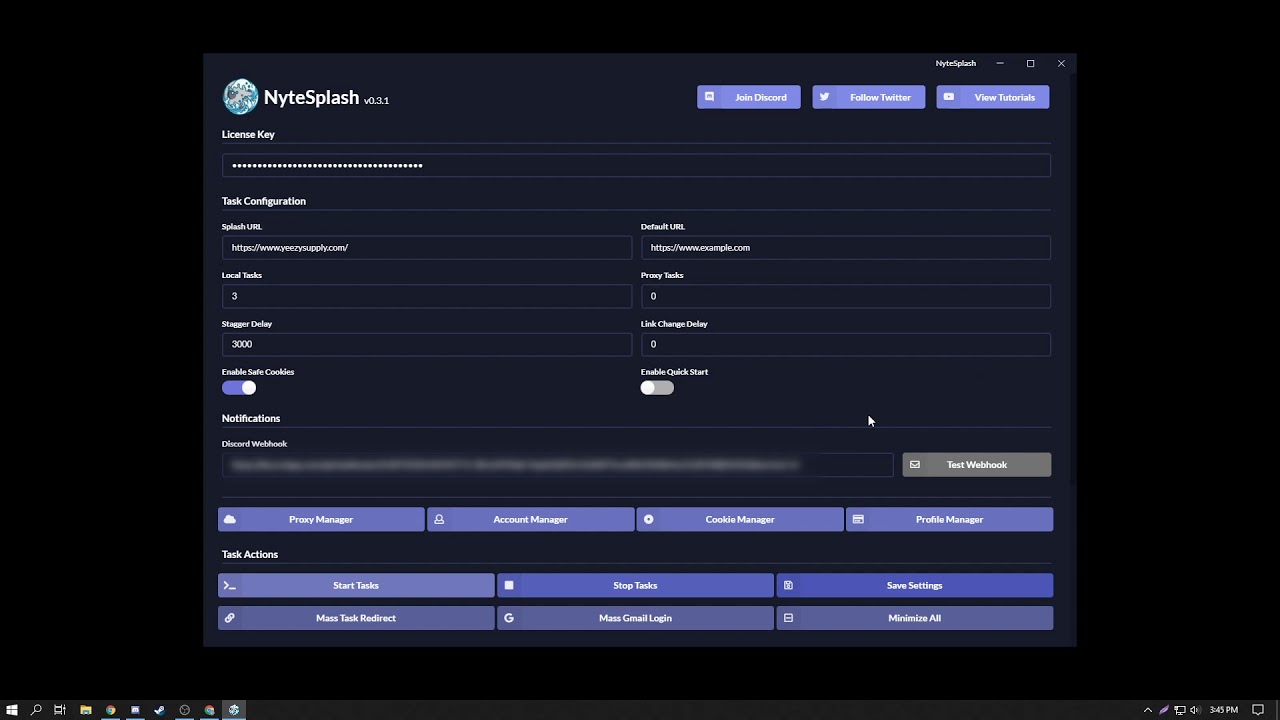Expand the hidden system tray icons

coord(1148,710)
